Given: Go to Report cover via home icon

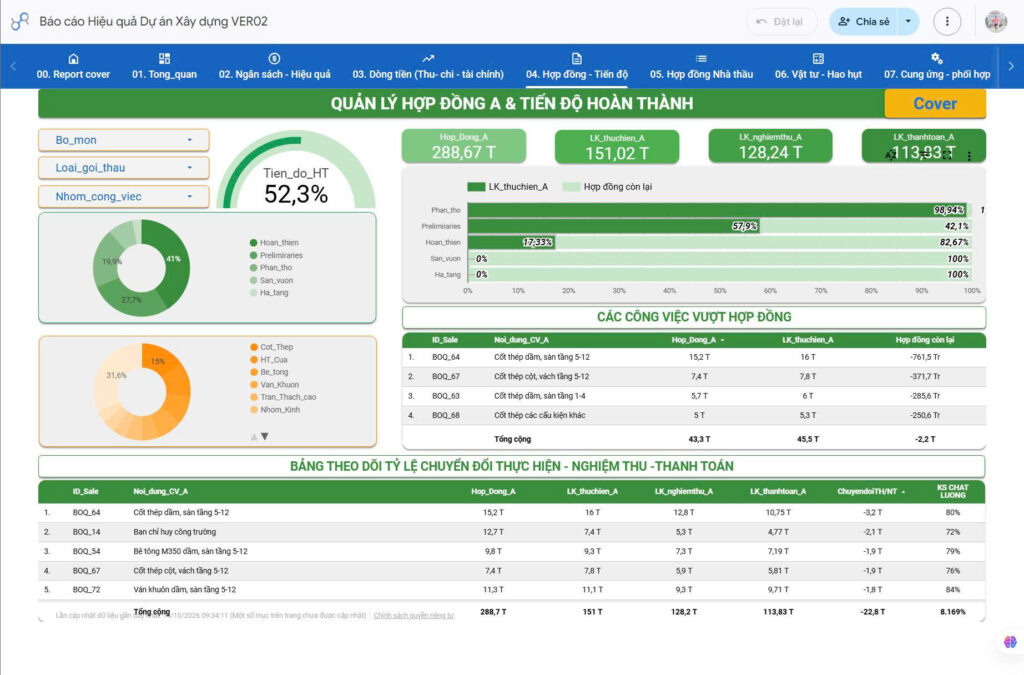Looking at the screenshot, I should coord(73,59).
